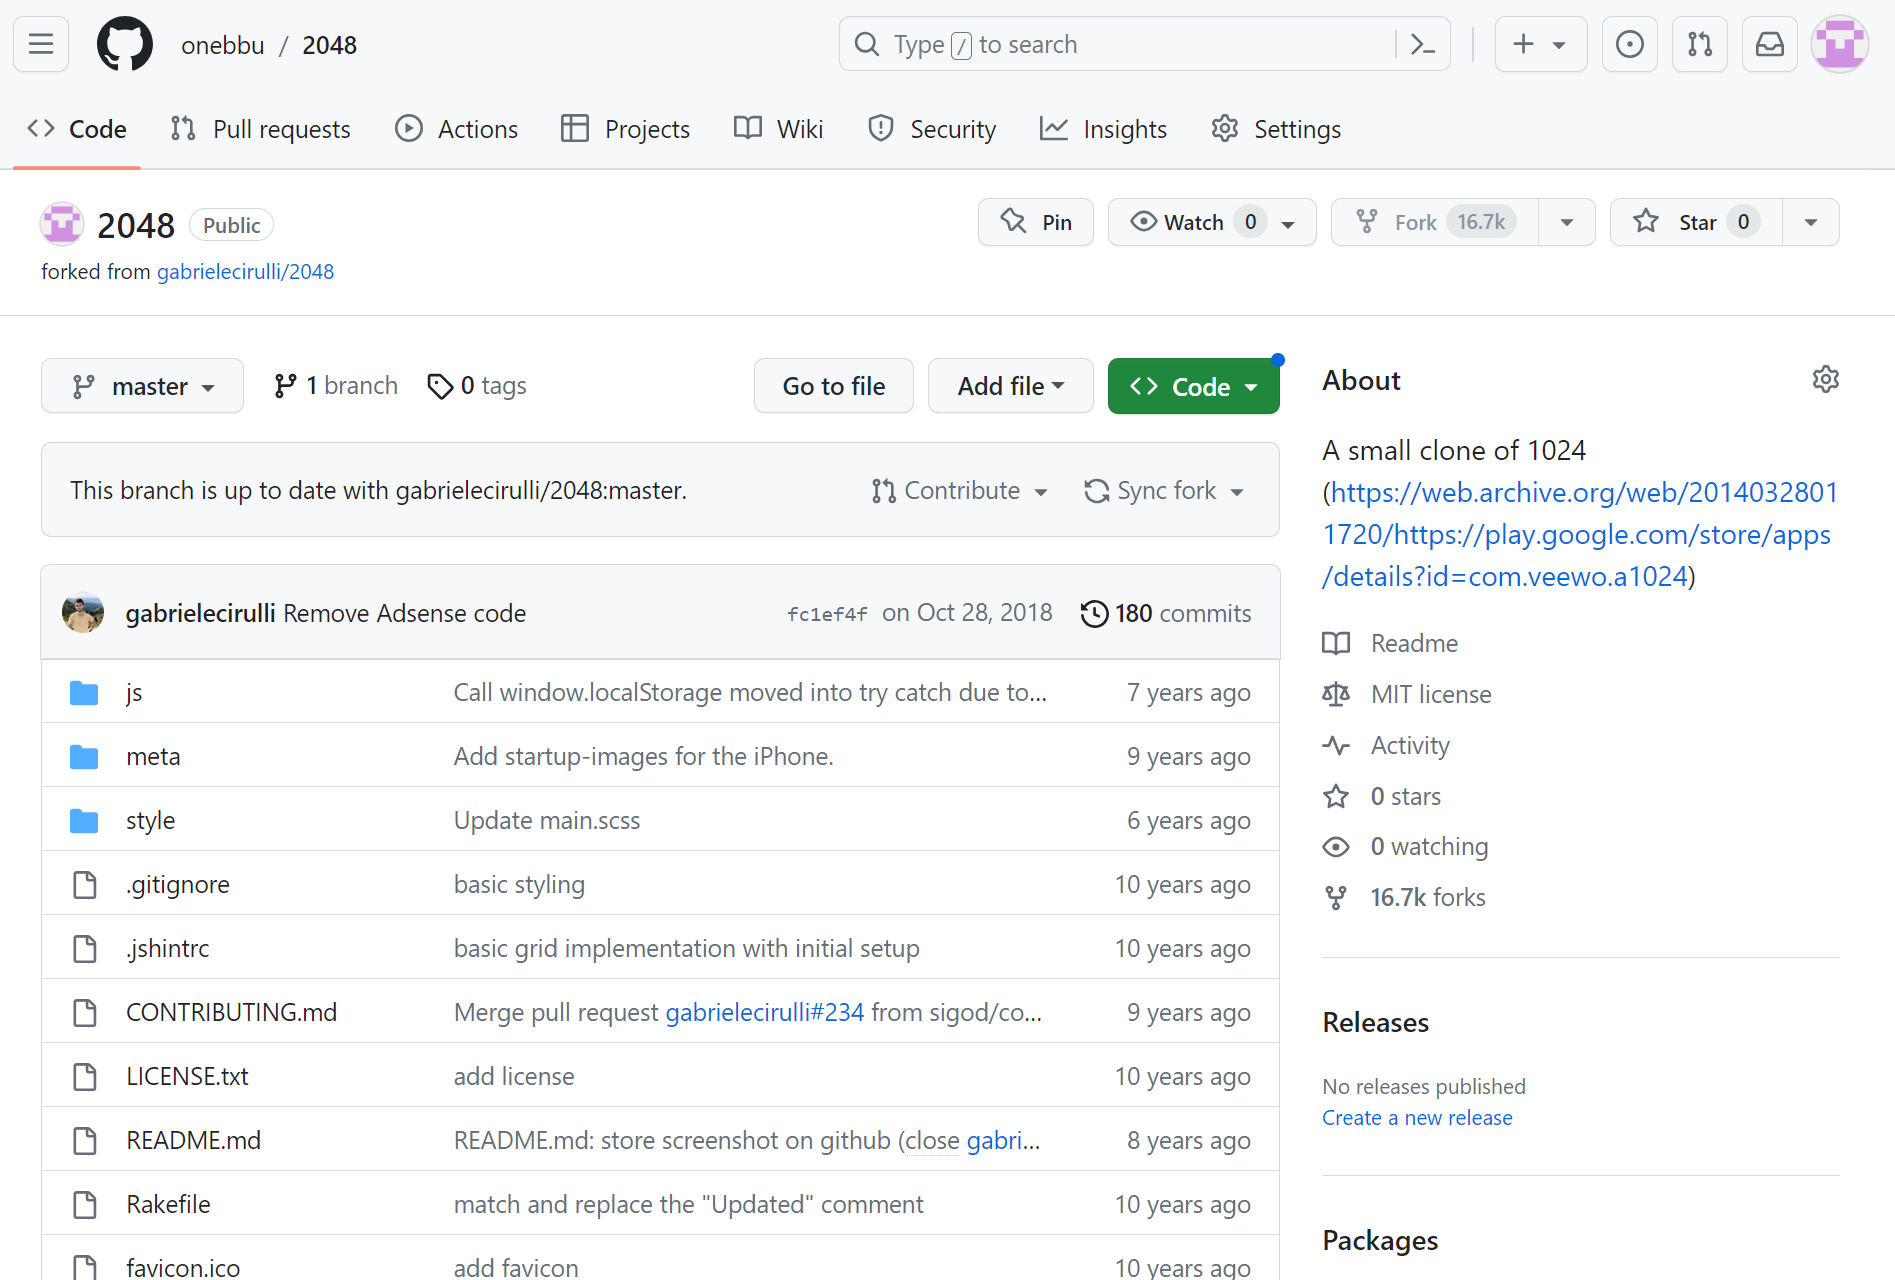Open the fc1ef4f commit hash link
The image size is (1895, 1280).
coord(827,614)
